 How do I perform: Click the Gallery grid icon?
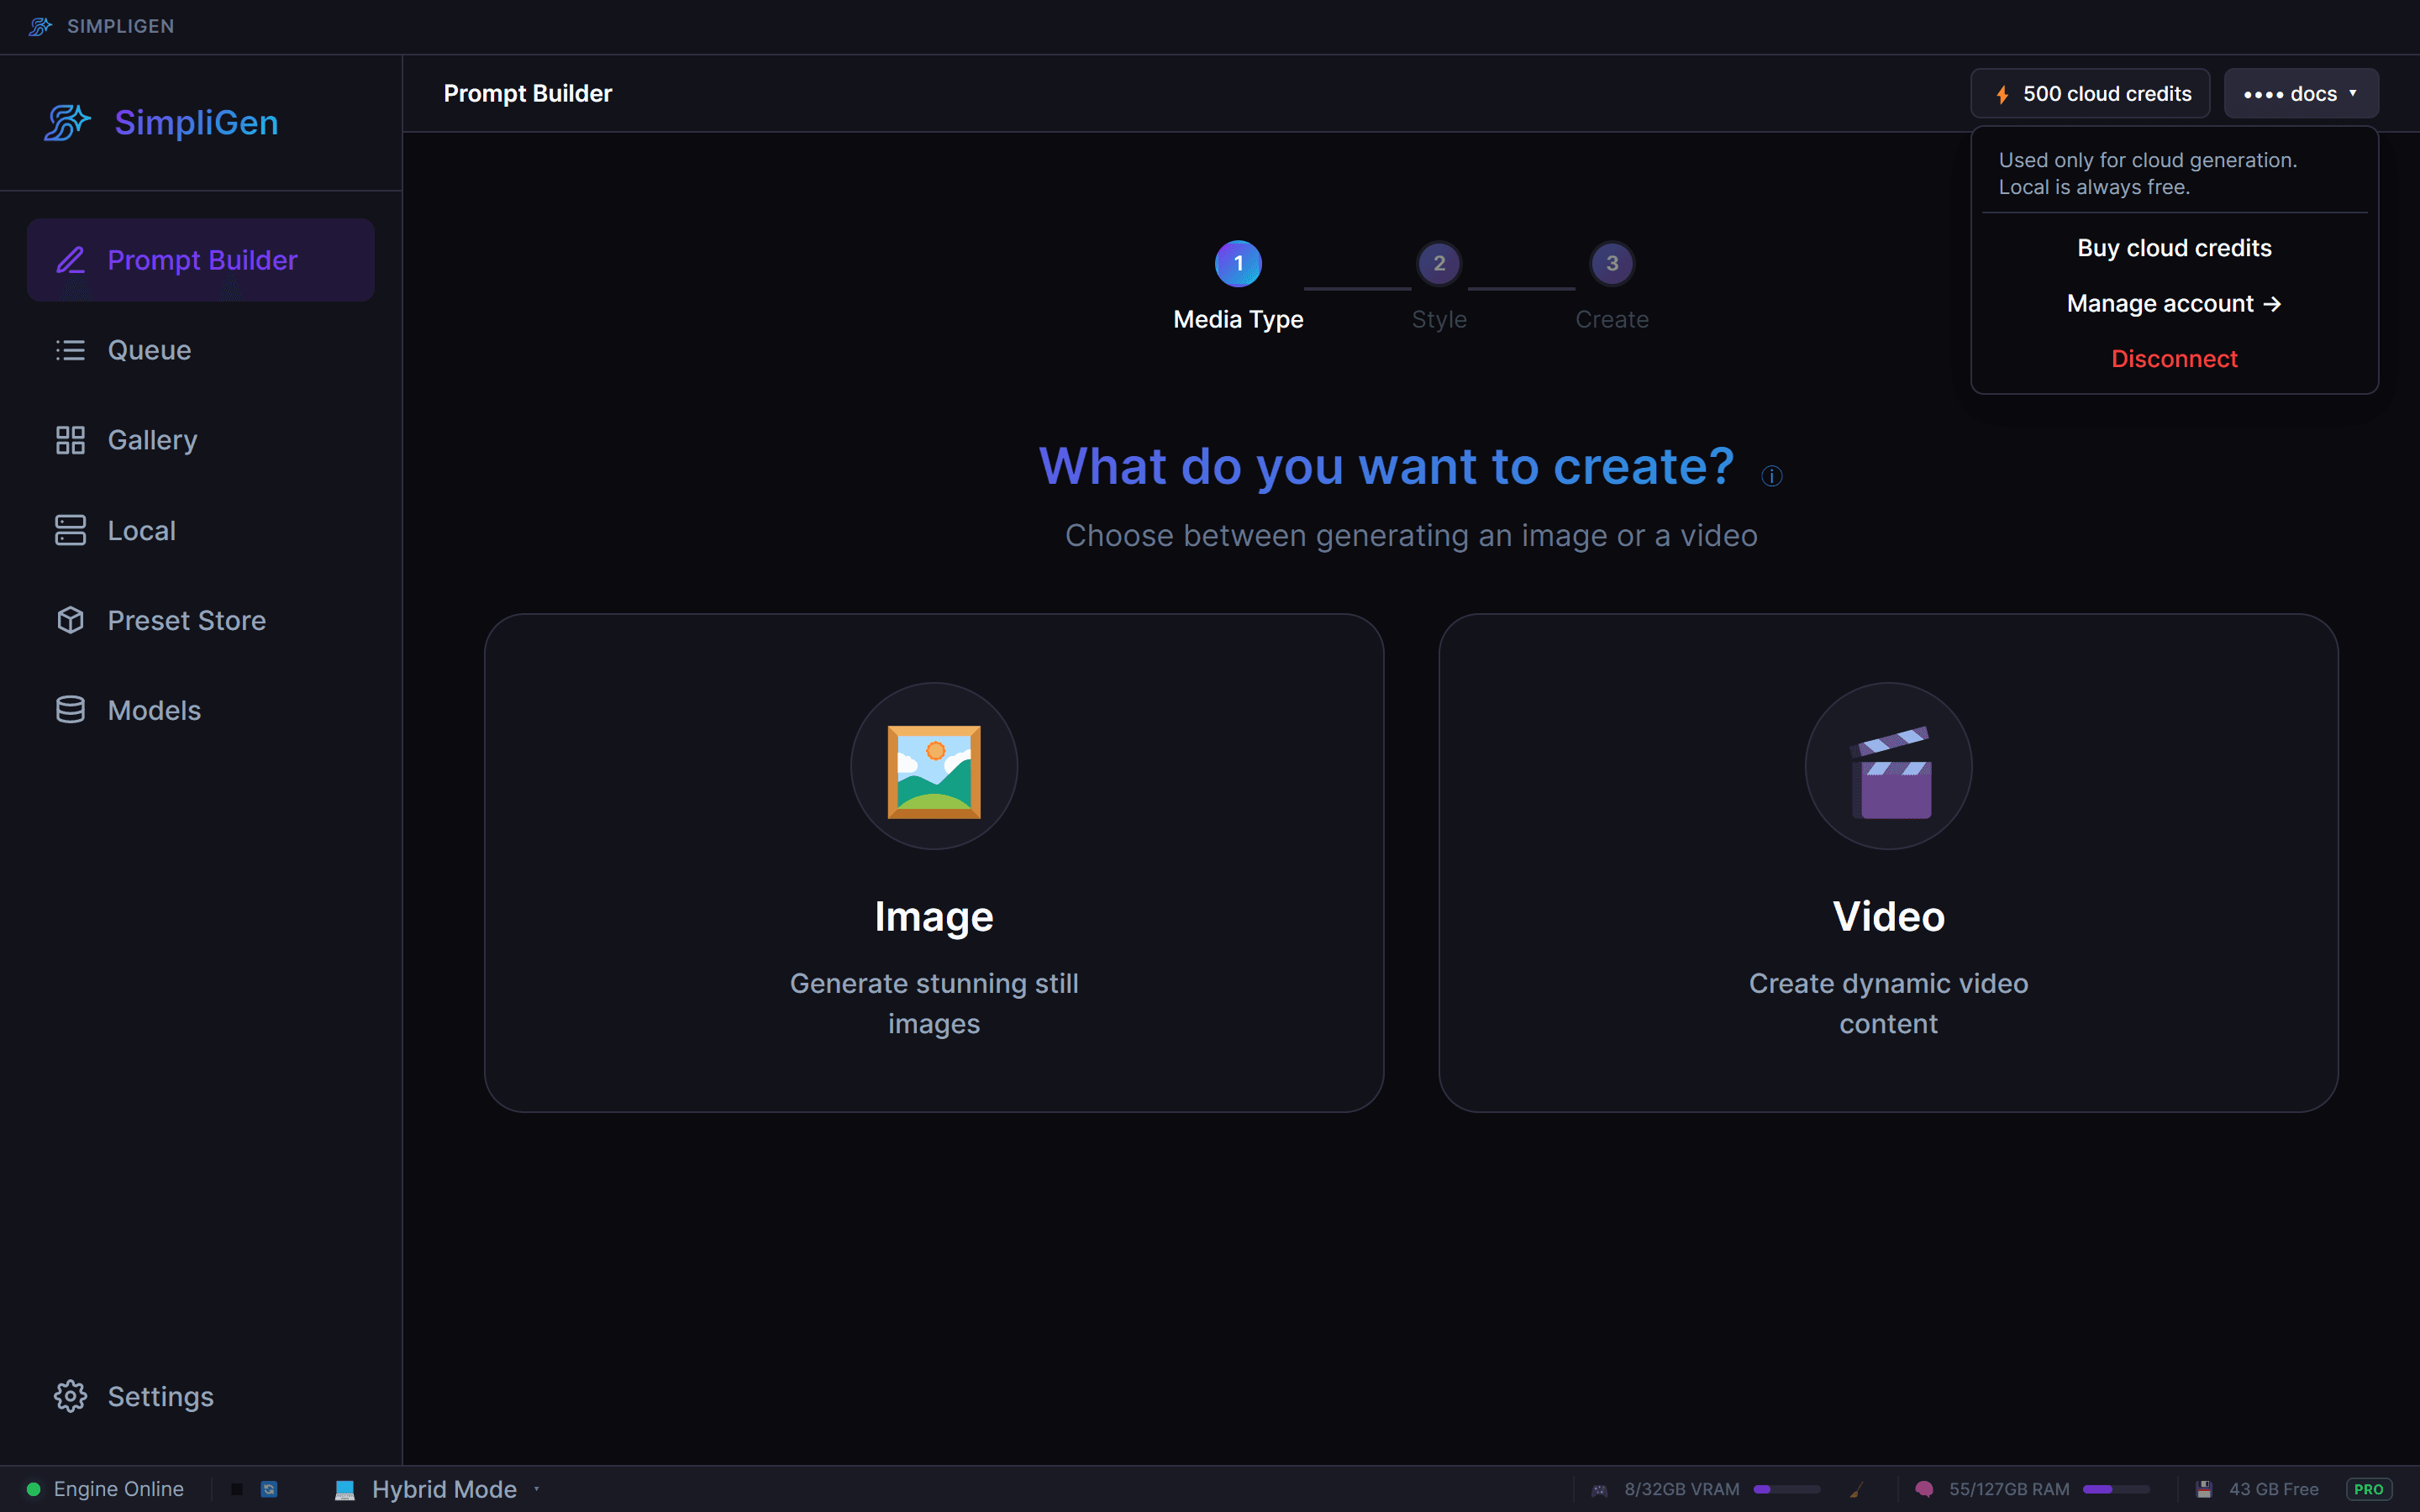click(x=70, y=440)
